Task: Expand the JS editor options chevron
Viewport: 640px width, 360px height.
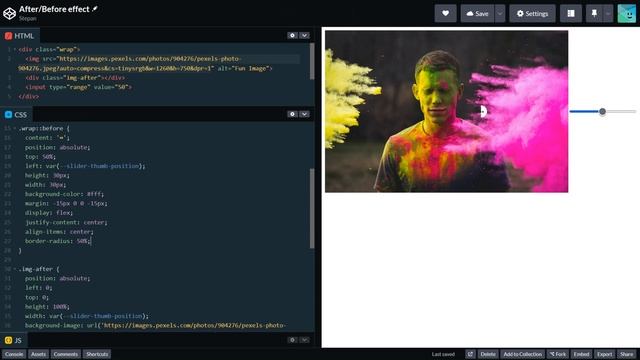Action: point(304,340)
